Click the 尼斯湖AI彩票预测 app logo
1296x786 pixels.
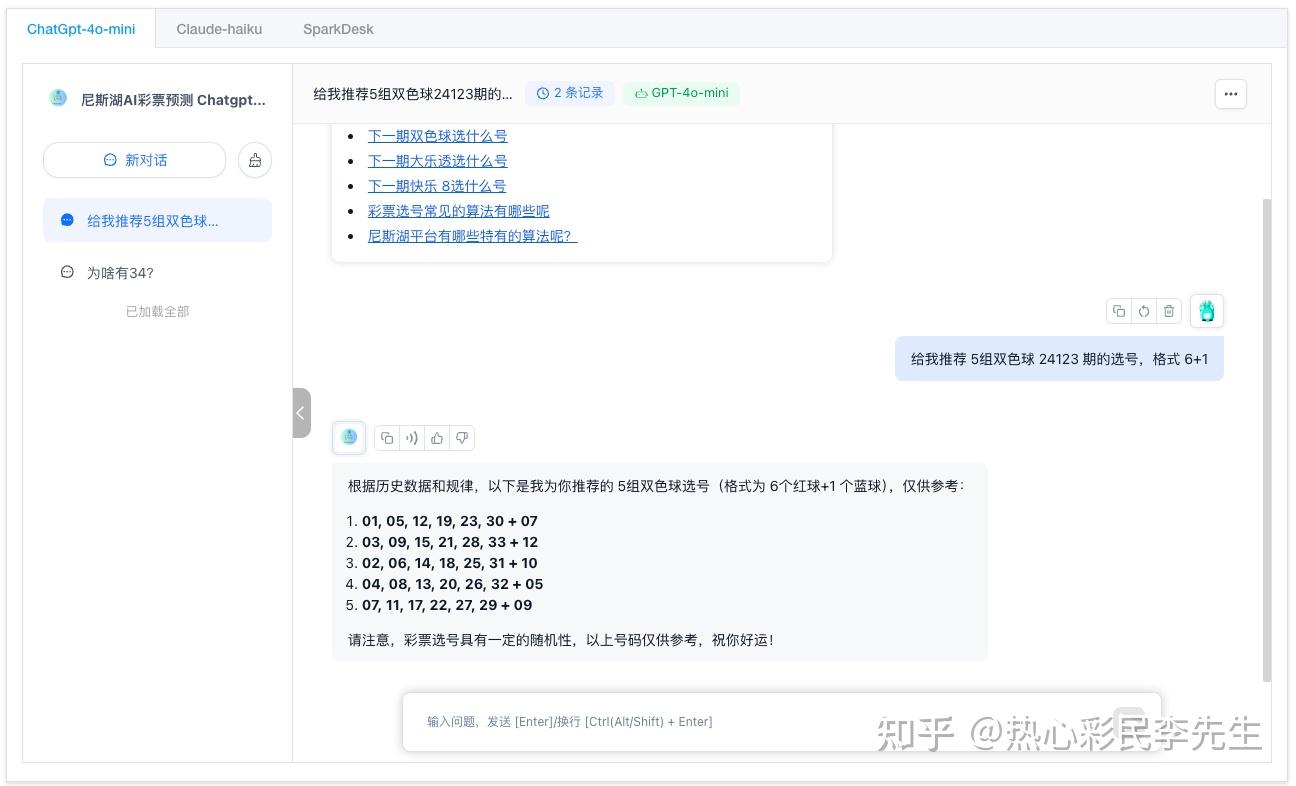coord(58,99)
